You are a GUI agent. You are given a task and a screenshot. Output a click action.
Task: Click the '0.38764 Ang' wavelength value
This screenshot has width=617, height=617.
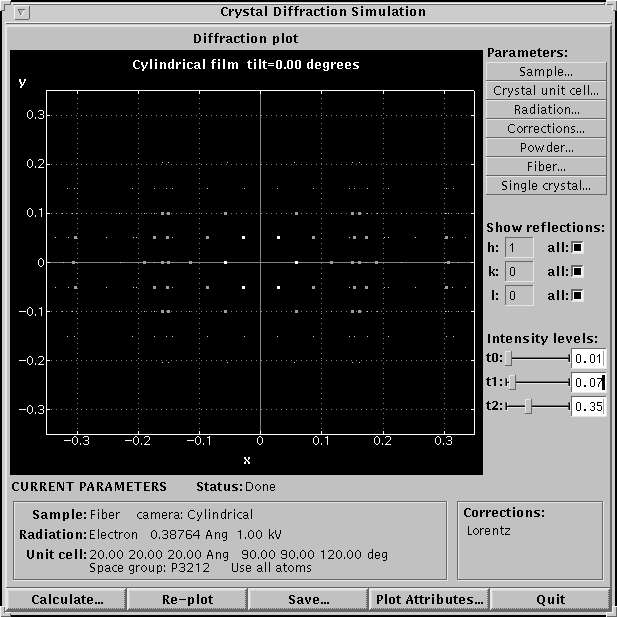point(189,535)
